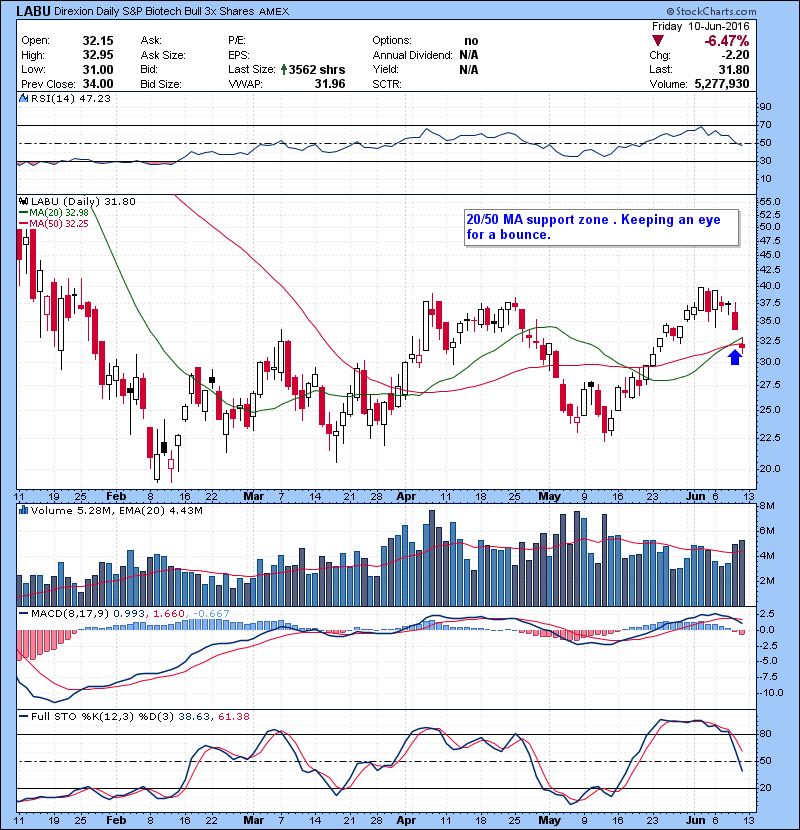Click the red down-triangle change indicator
Screen dimensions: 800x830
(658, 41)
